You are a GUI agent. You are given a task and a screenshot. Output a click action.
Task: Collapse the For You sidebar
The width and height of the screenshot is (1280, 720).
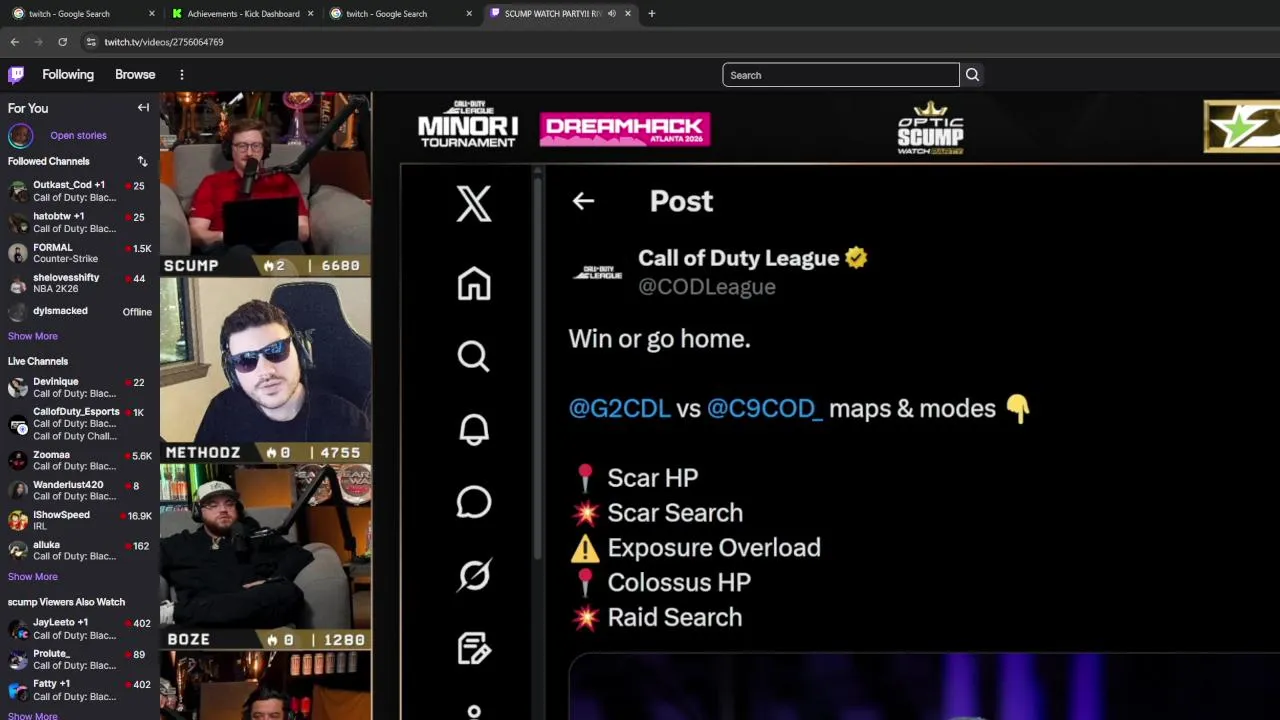143,108
